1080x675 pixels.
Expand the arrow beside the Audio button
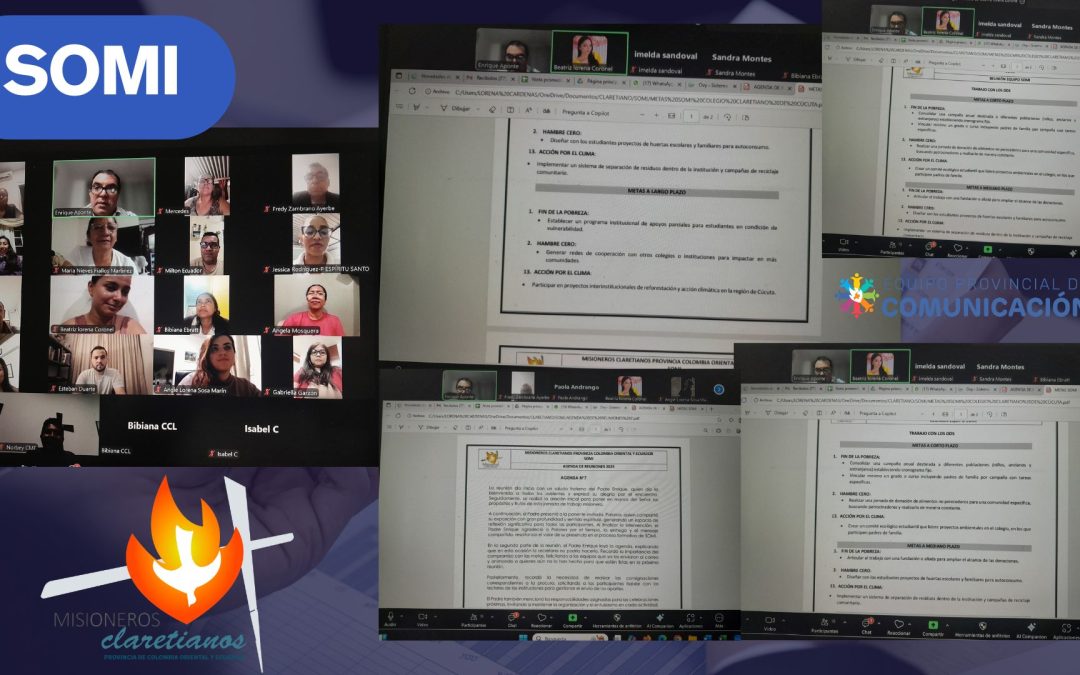[x=403, y=617]
